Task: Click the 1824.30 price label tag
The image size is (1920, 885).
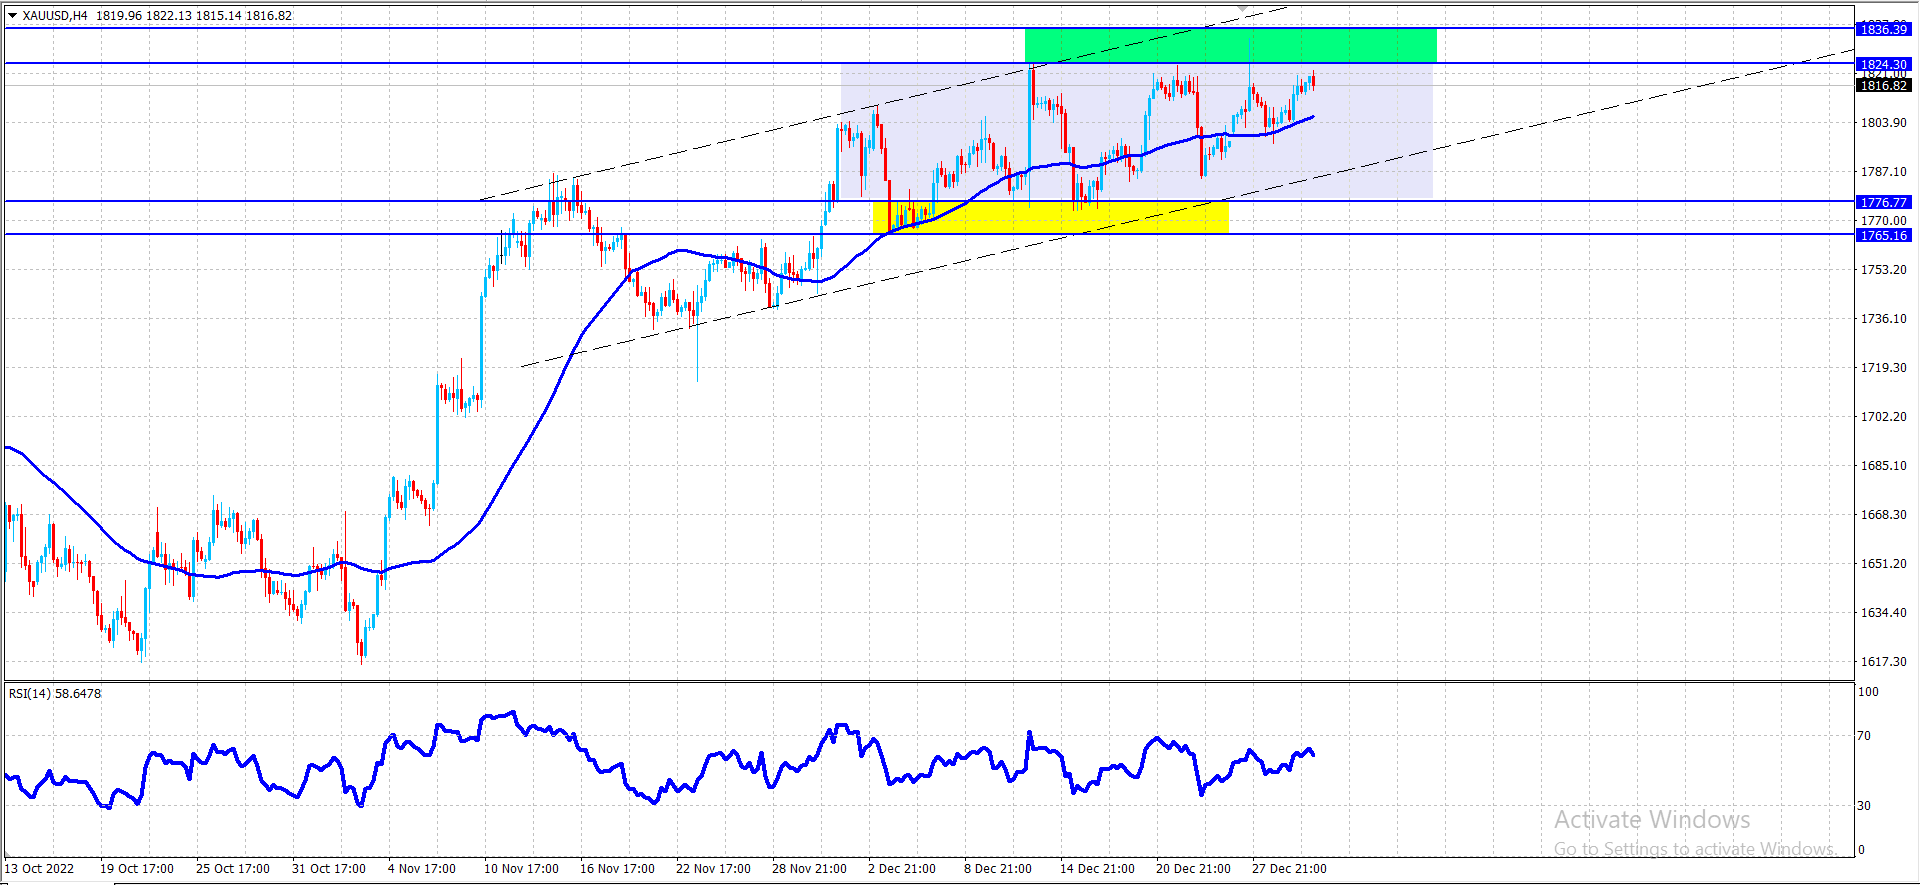Action: (x=1884, y=64)
